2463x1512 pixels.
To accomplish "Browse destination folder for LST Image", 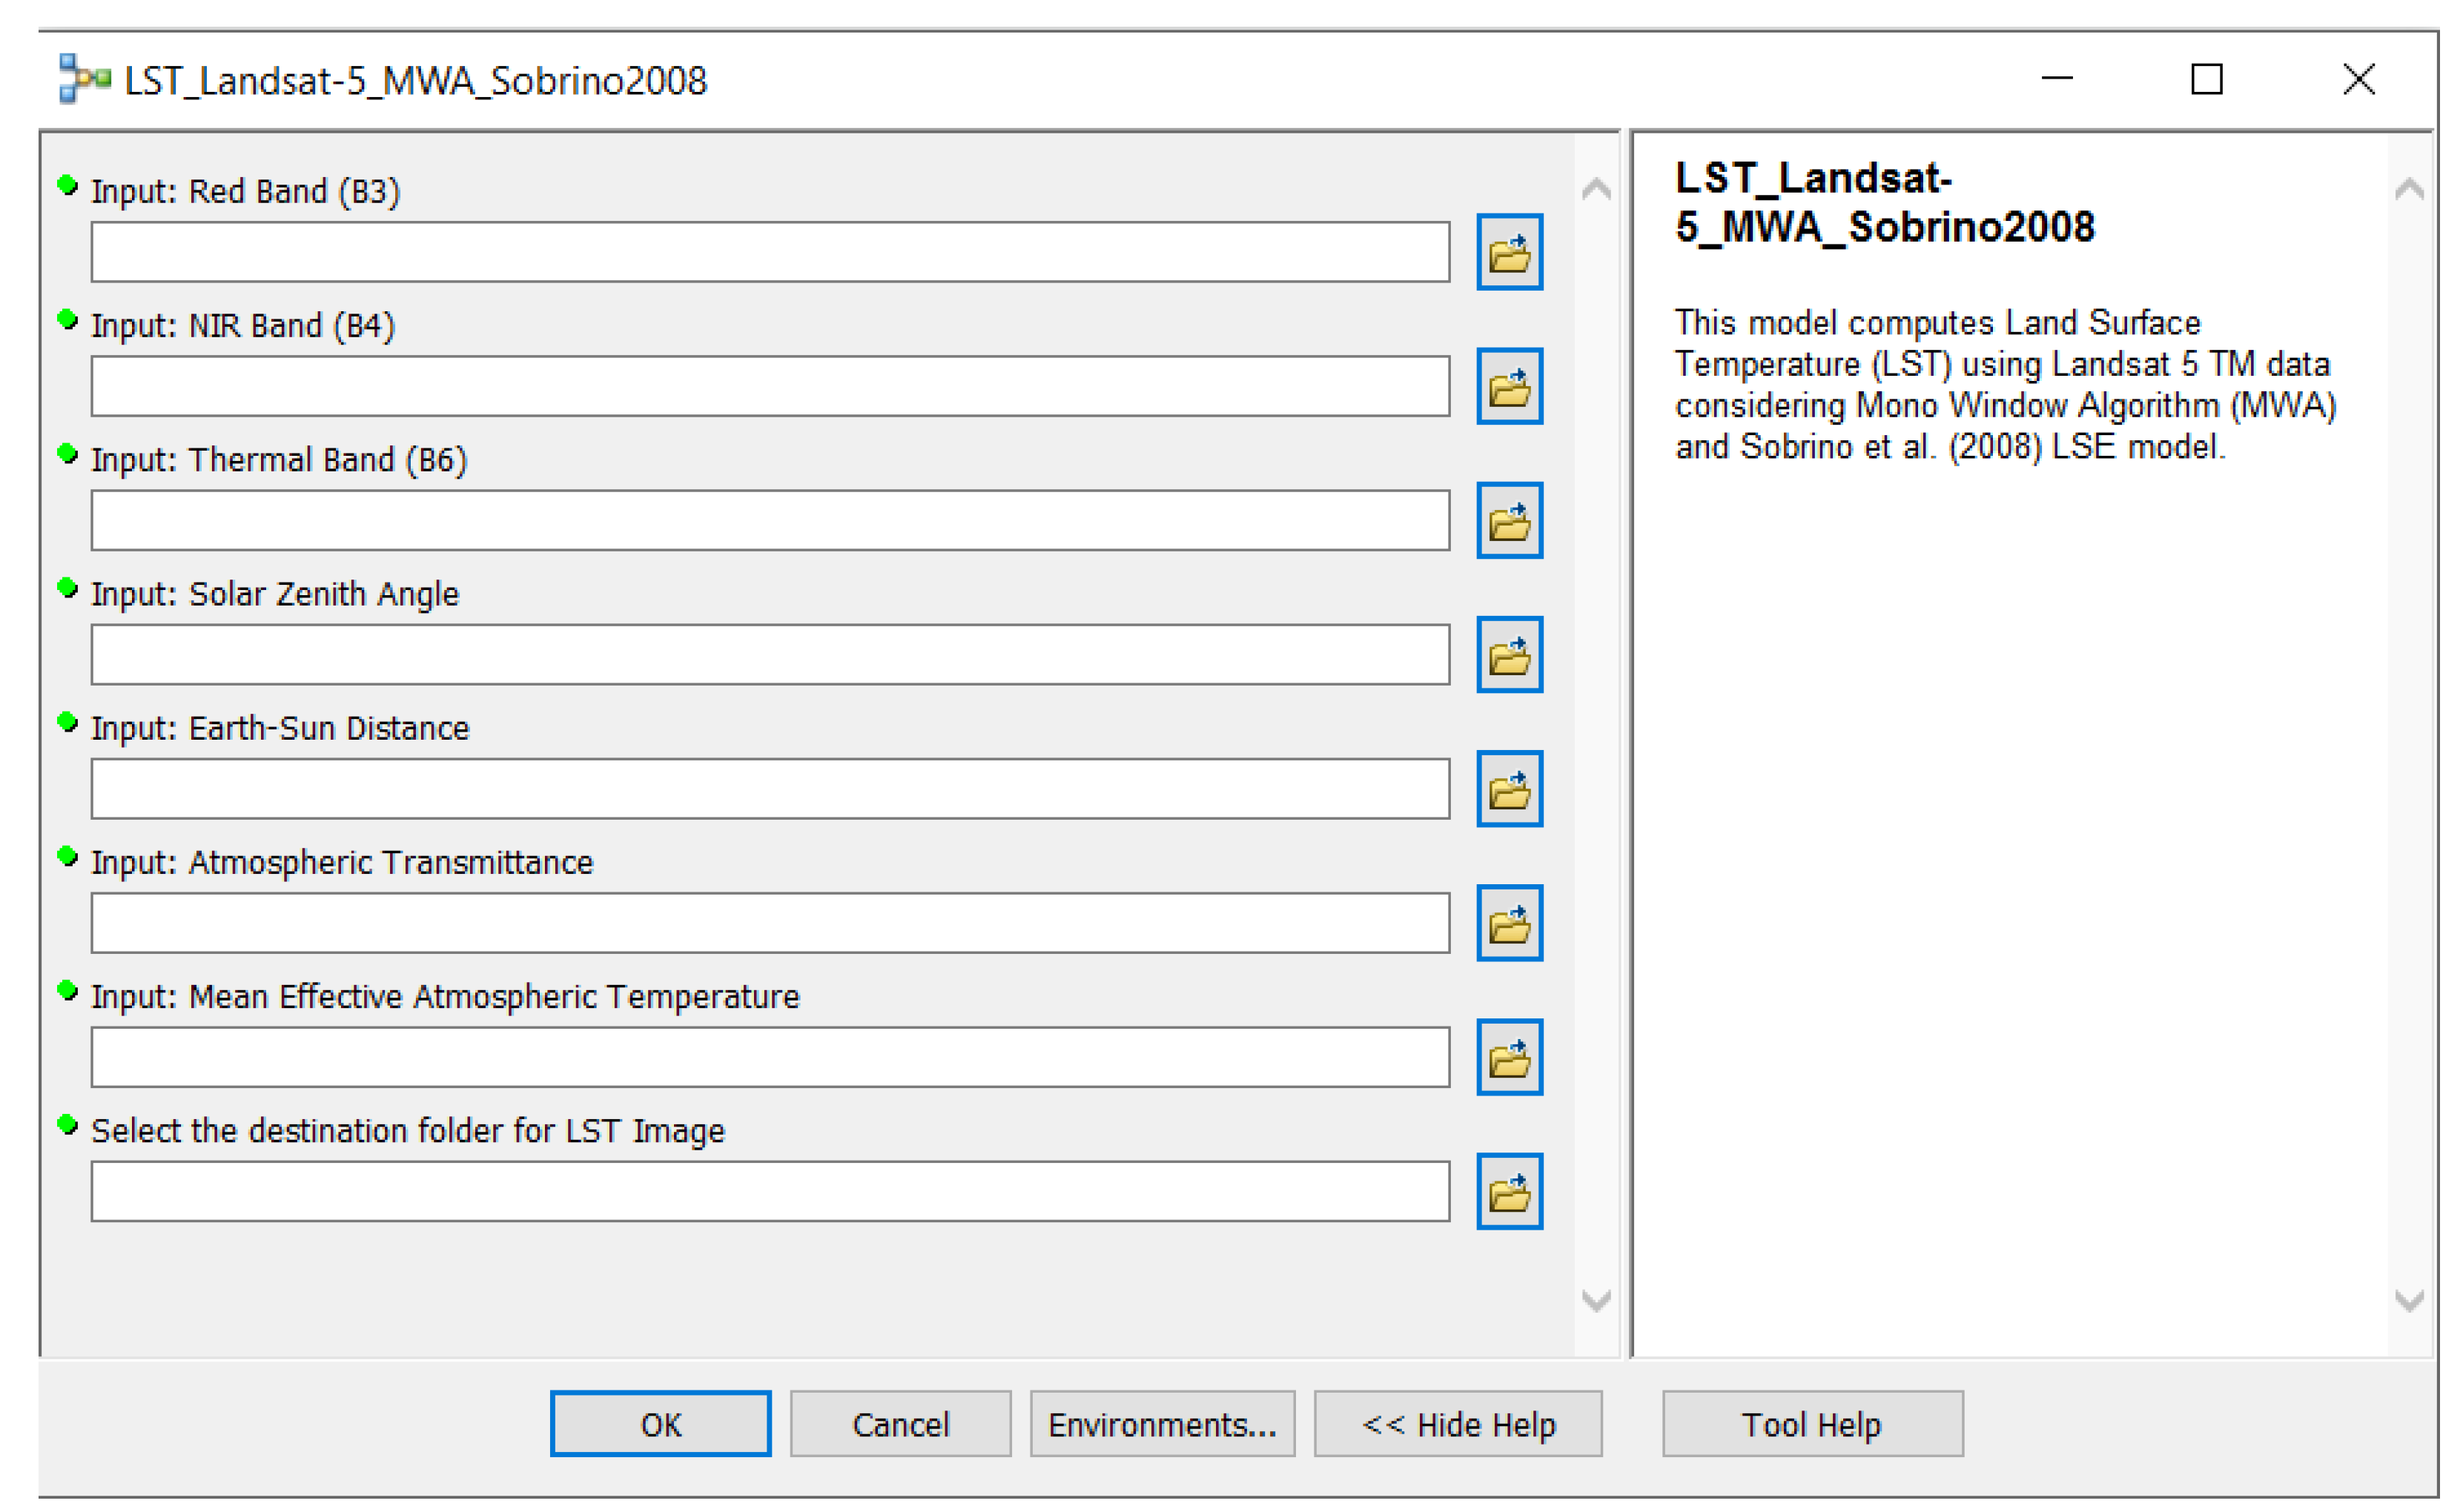I will 1510,1191.
